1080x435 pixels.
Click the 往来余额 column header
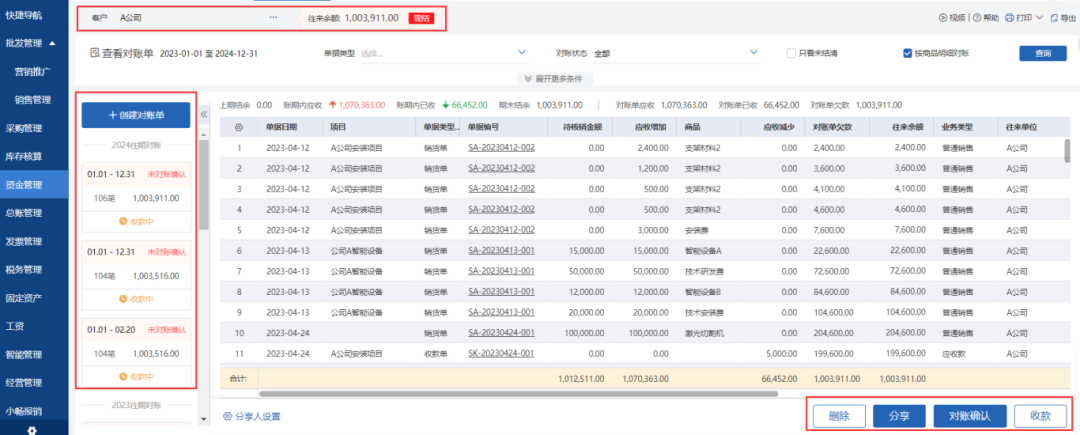pyautogui.click(x=902, y=127)
